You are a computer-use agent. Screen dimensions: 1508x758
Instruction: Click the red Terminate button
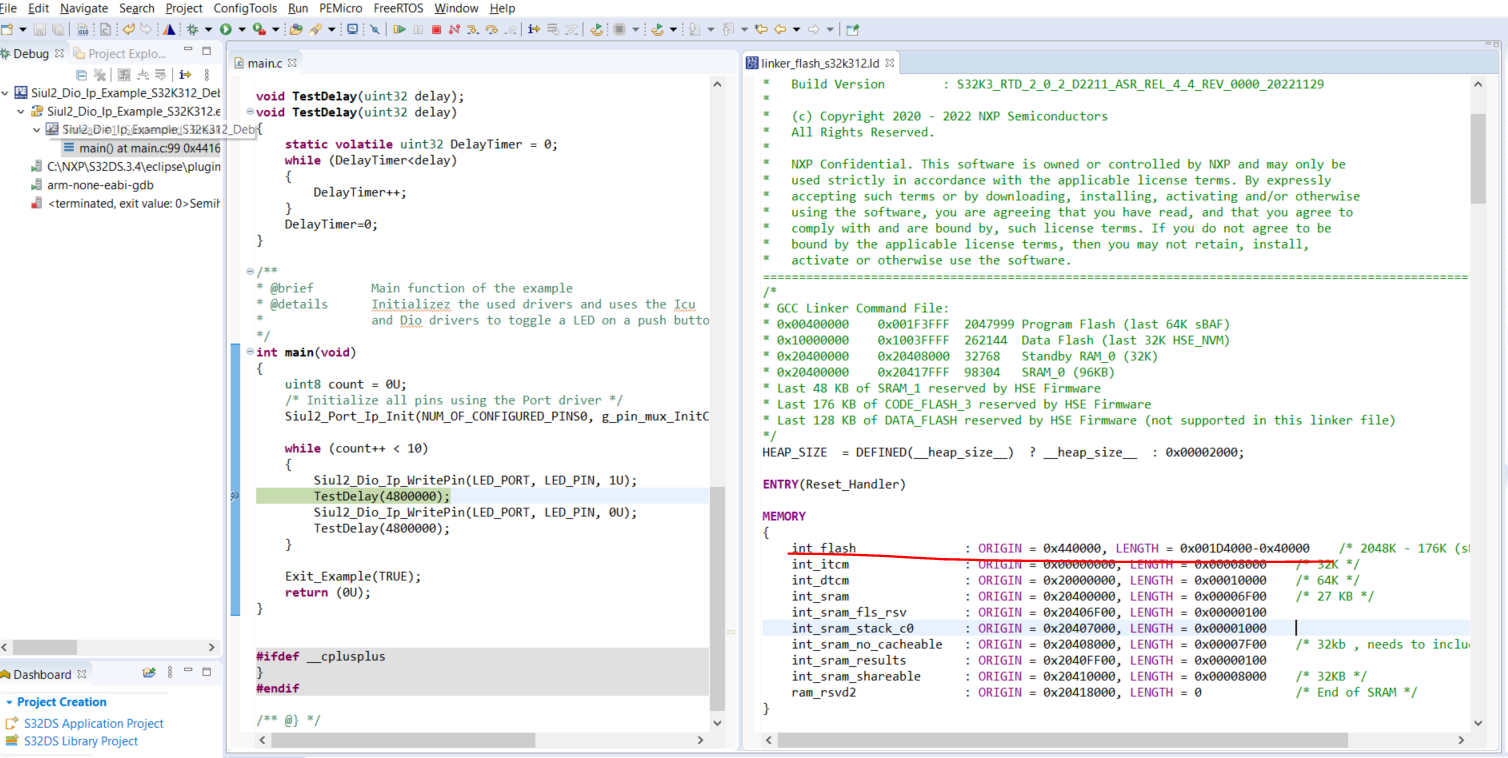click(x=436, y=29)
